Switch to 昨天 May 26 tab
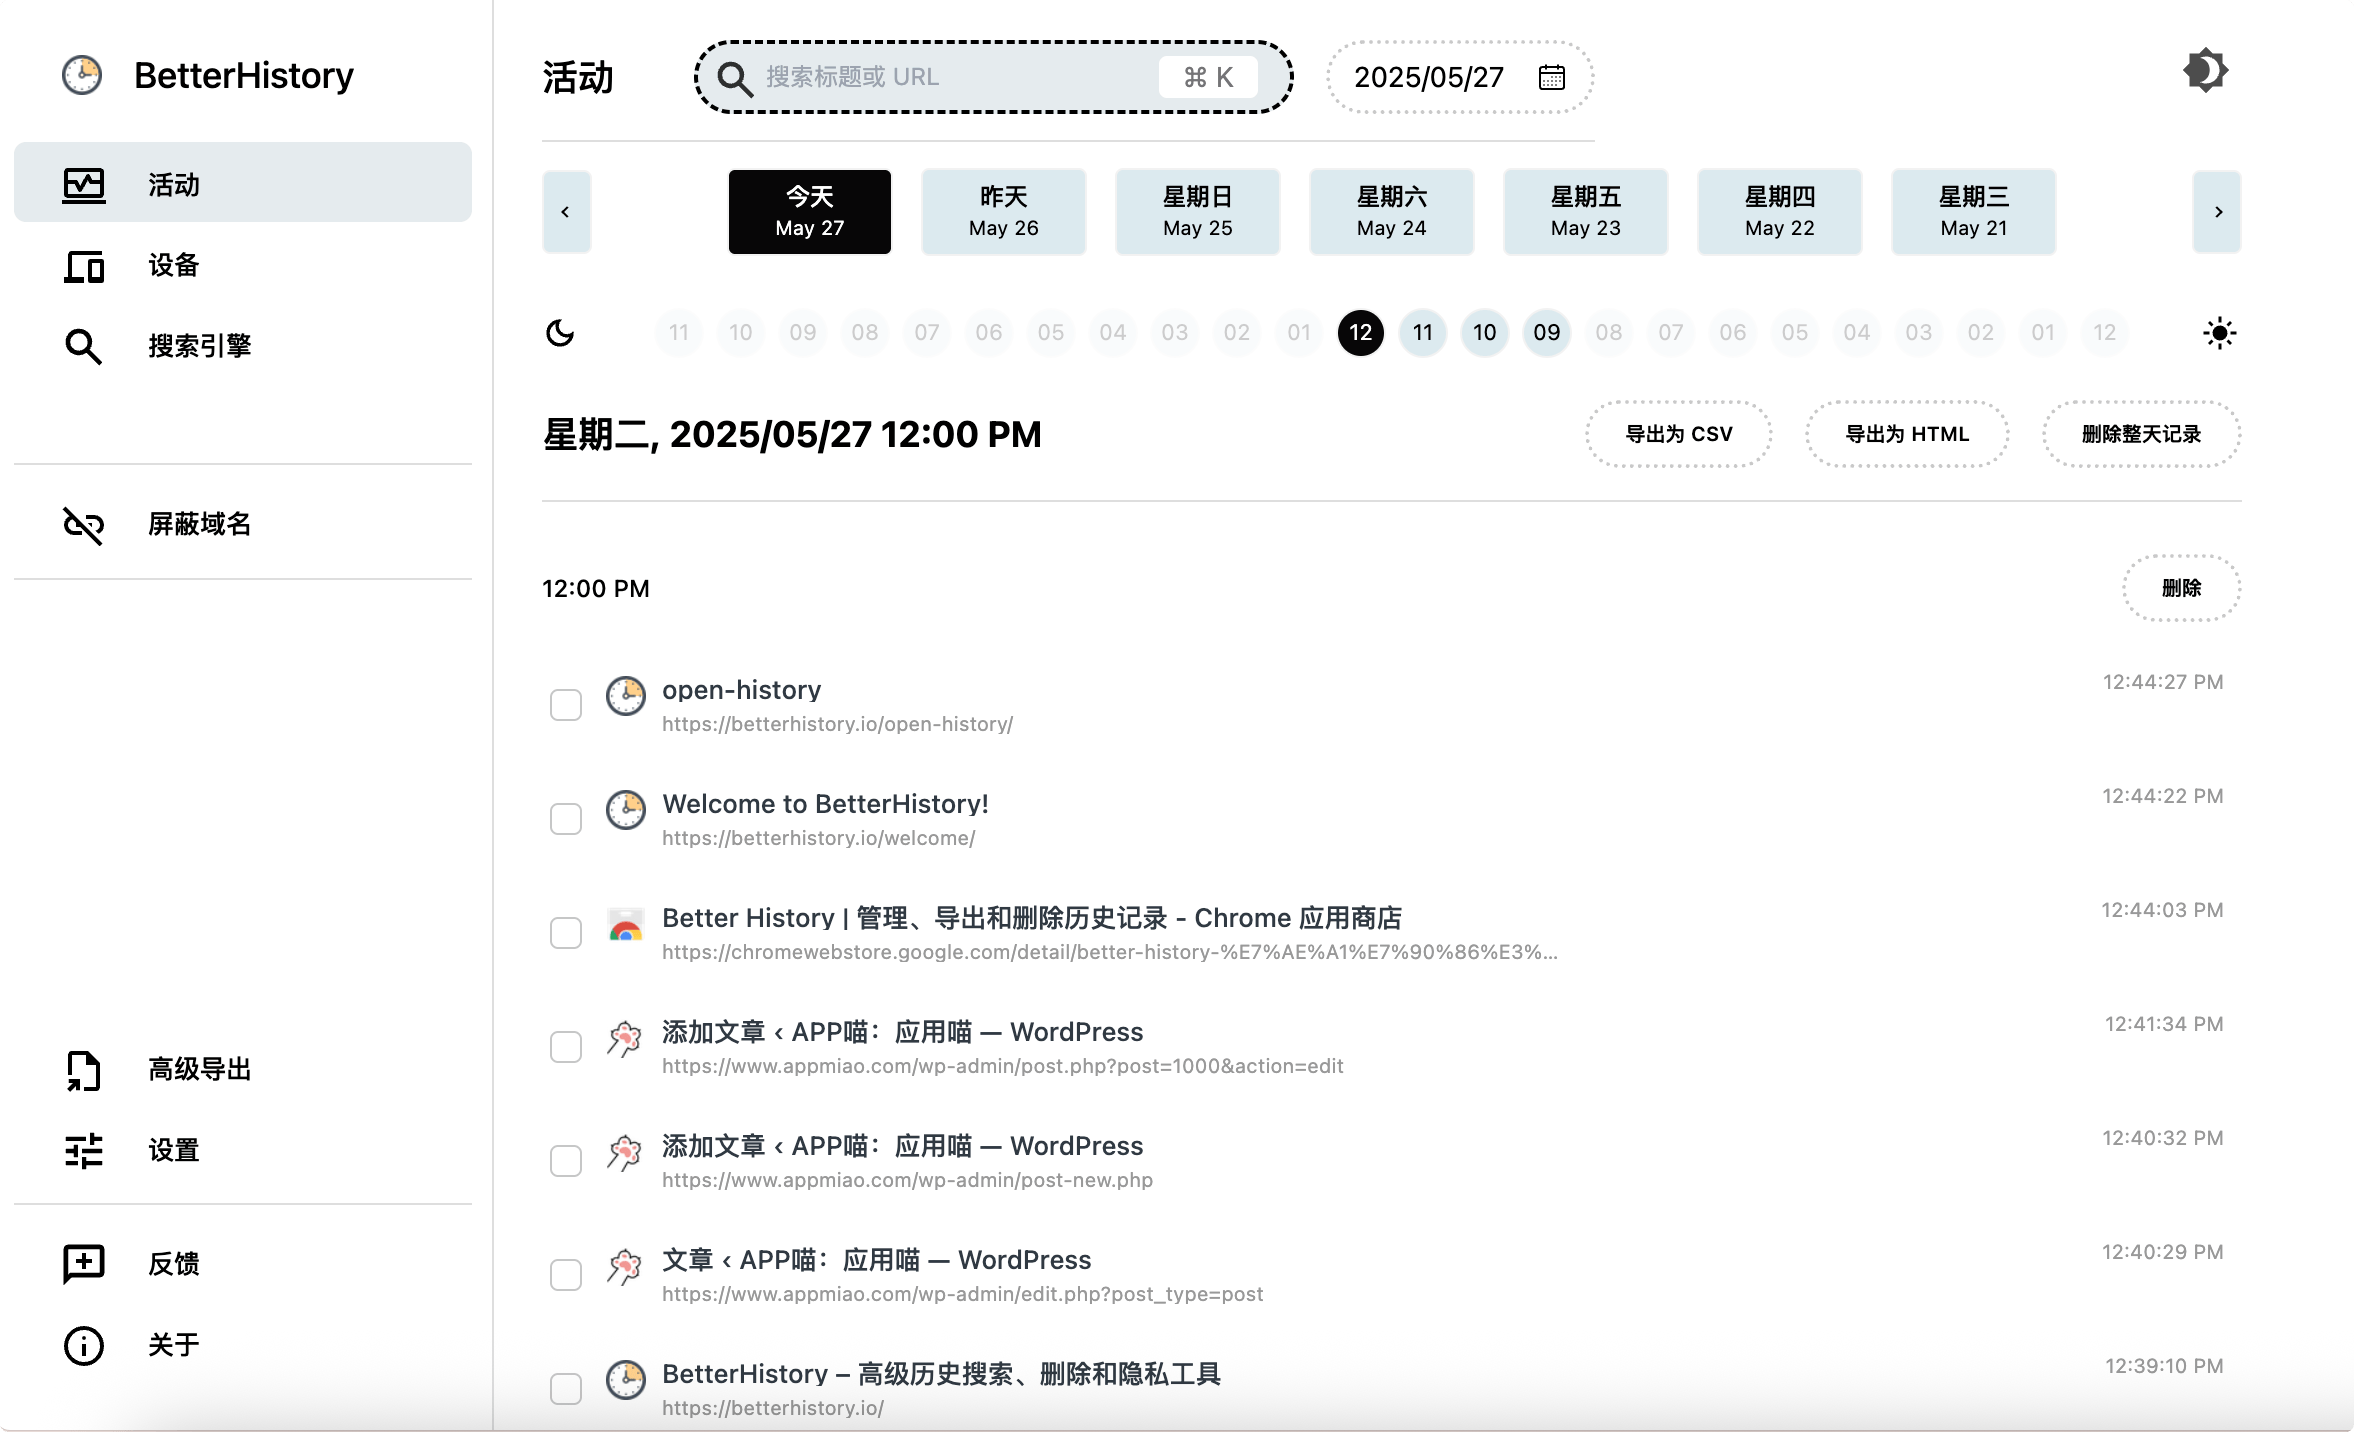Screen dimensions: 2354x1432 point(1003,212)
